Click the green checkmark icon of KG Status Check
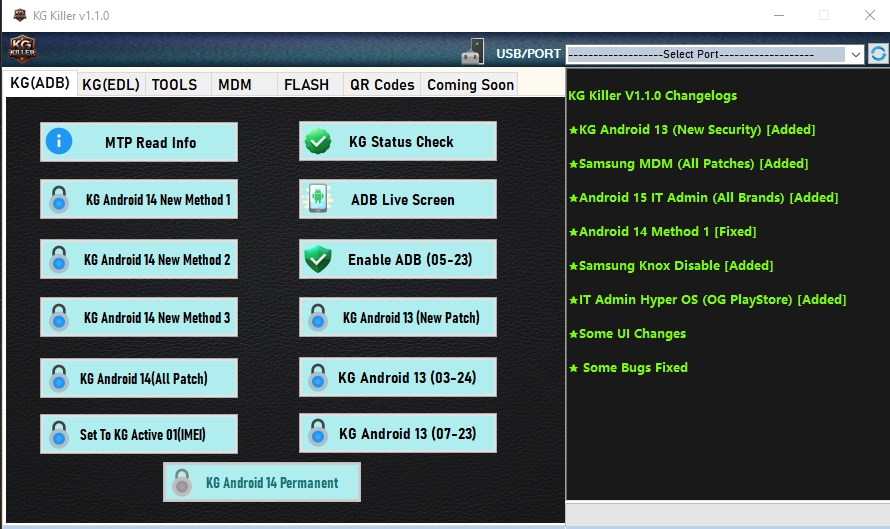Screen dimensions: 890x529 pos(318,141)
